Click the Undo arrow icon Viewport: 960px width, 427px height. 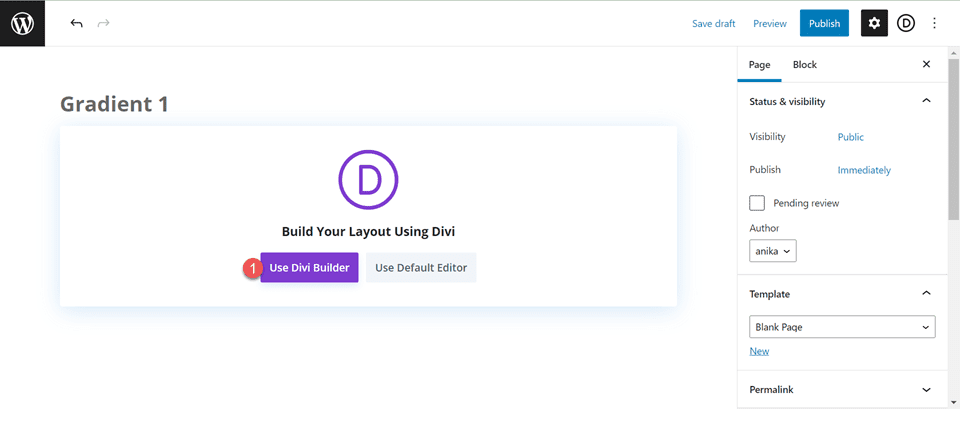77,23
